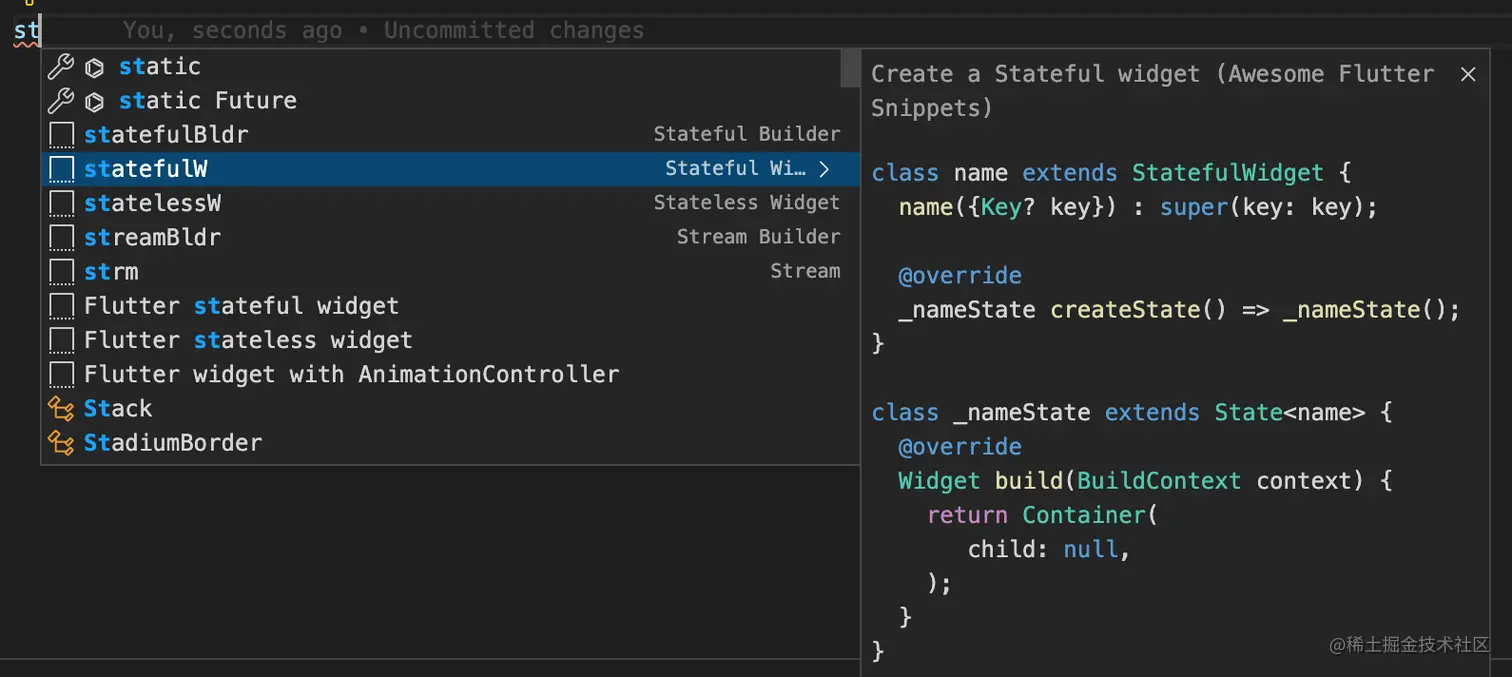Click the snippet icon for statelessW
1512x677 pixels.
click(x=62, y=203)
